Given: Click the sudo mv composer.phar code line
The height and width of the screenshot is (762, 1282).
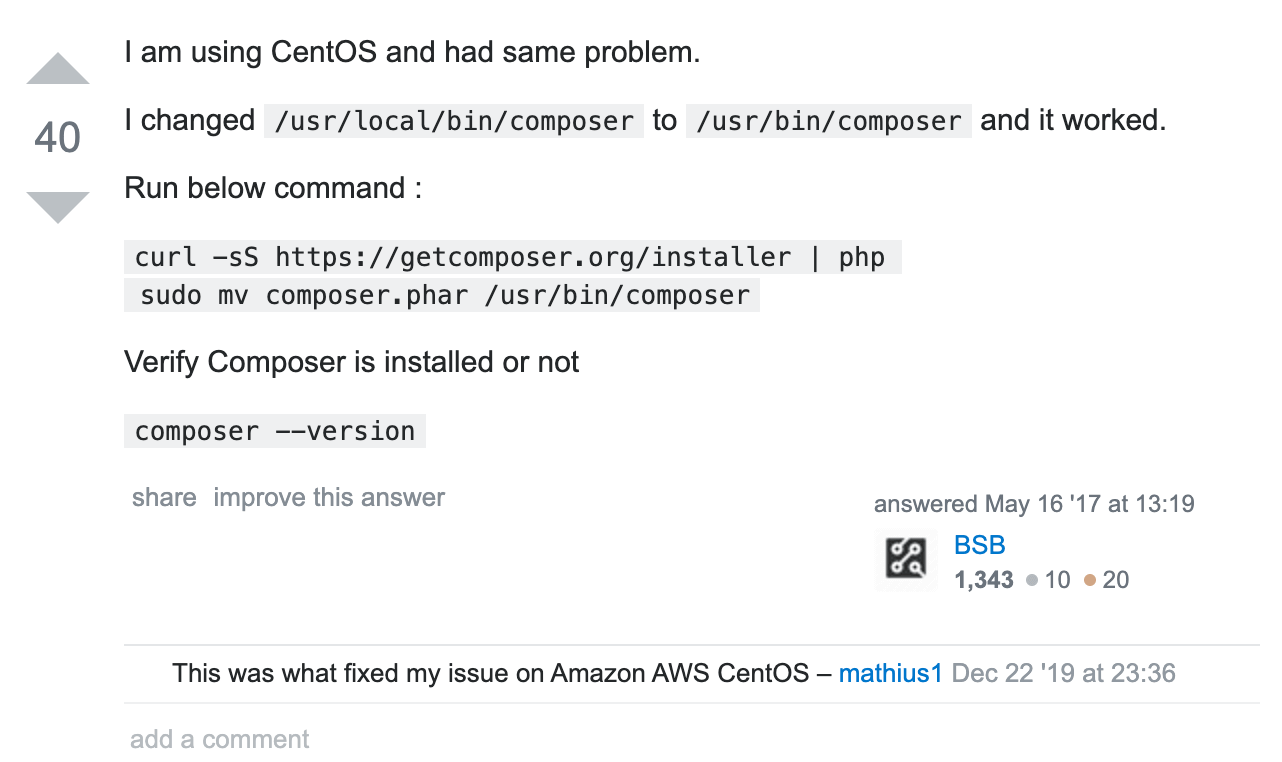Looking at the screenshot, I should [x=442, y=295].
